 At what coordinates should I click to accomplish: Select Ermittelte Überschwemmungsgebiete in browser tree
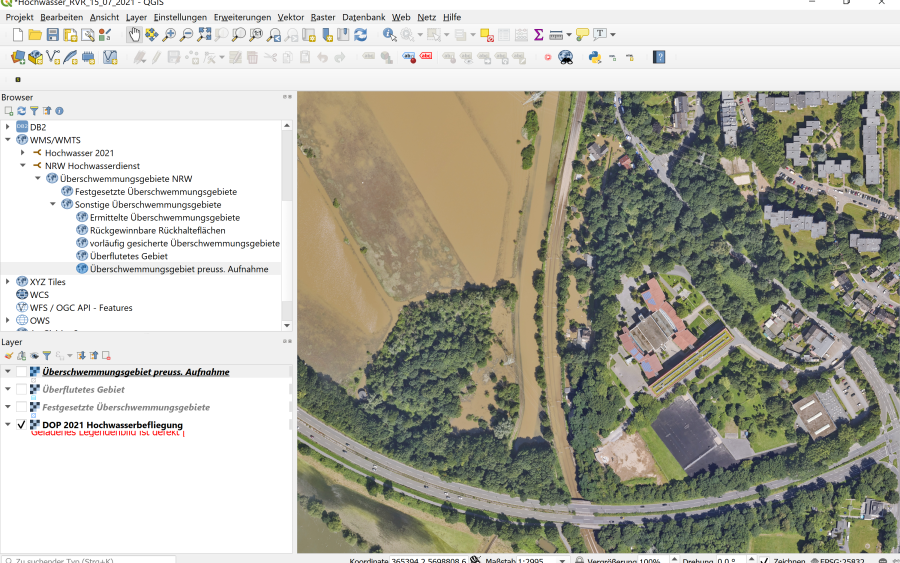164,217
